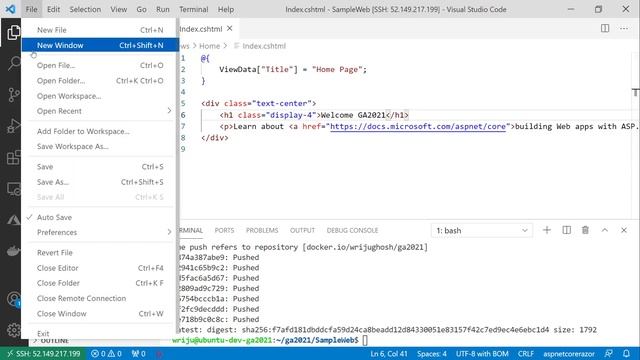Open the Azure view in activity bar
The height and width of the screenshot is (360, 640).
coord(13,220)
